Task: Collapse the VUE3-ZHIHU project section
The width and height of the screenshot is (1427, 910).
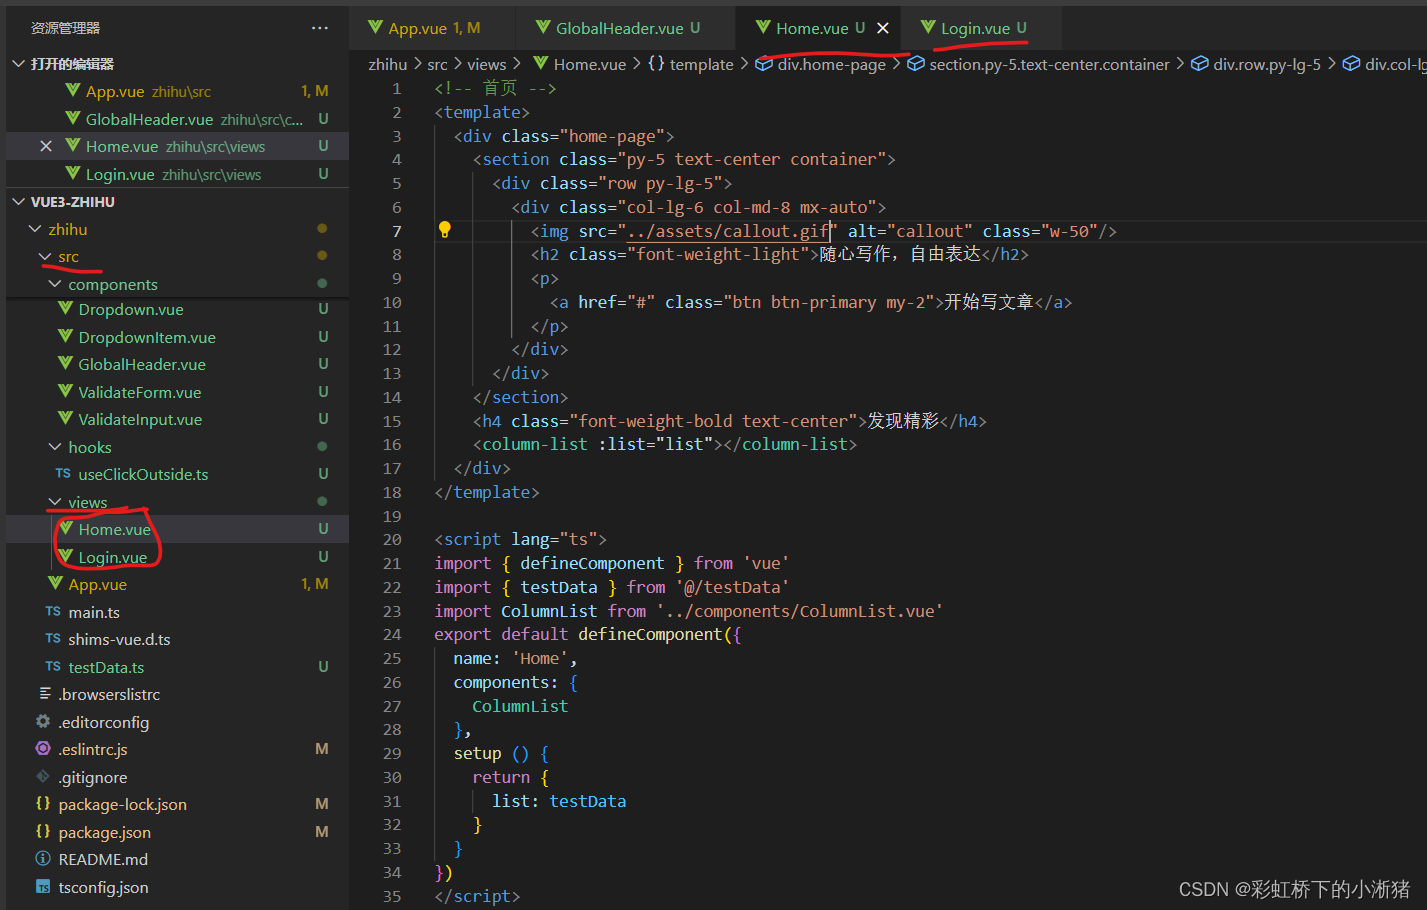Action: click(18, 202)
